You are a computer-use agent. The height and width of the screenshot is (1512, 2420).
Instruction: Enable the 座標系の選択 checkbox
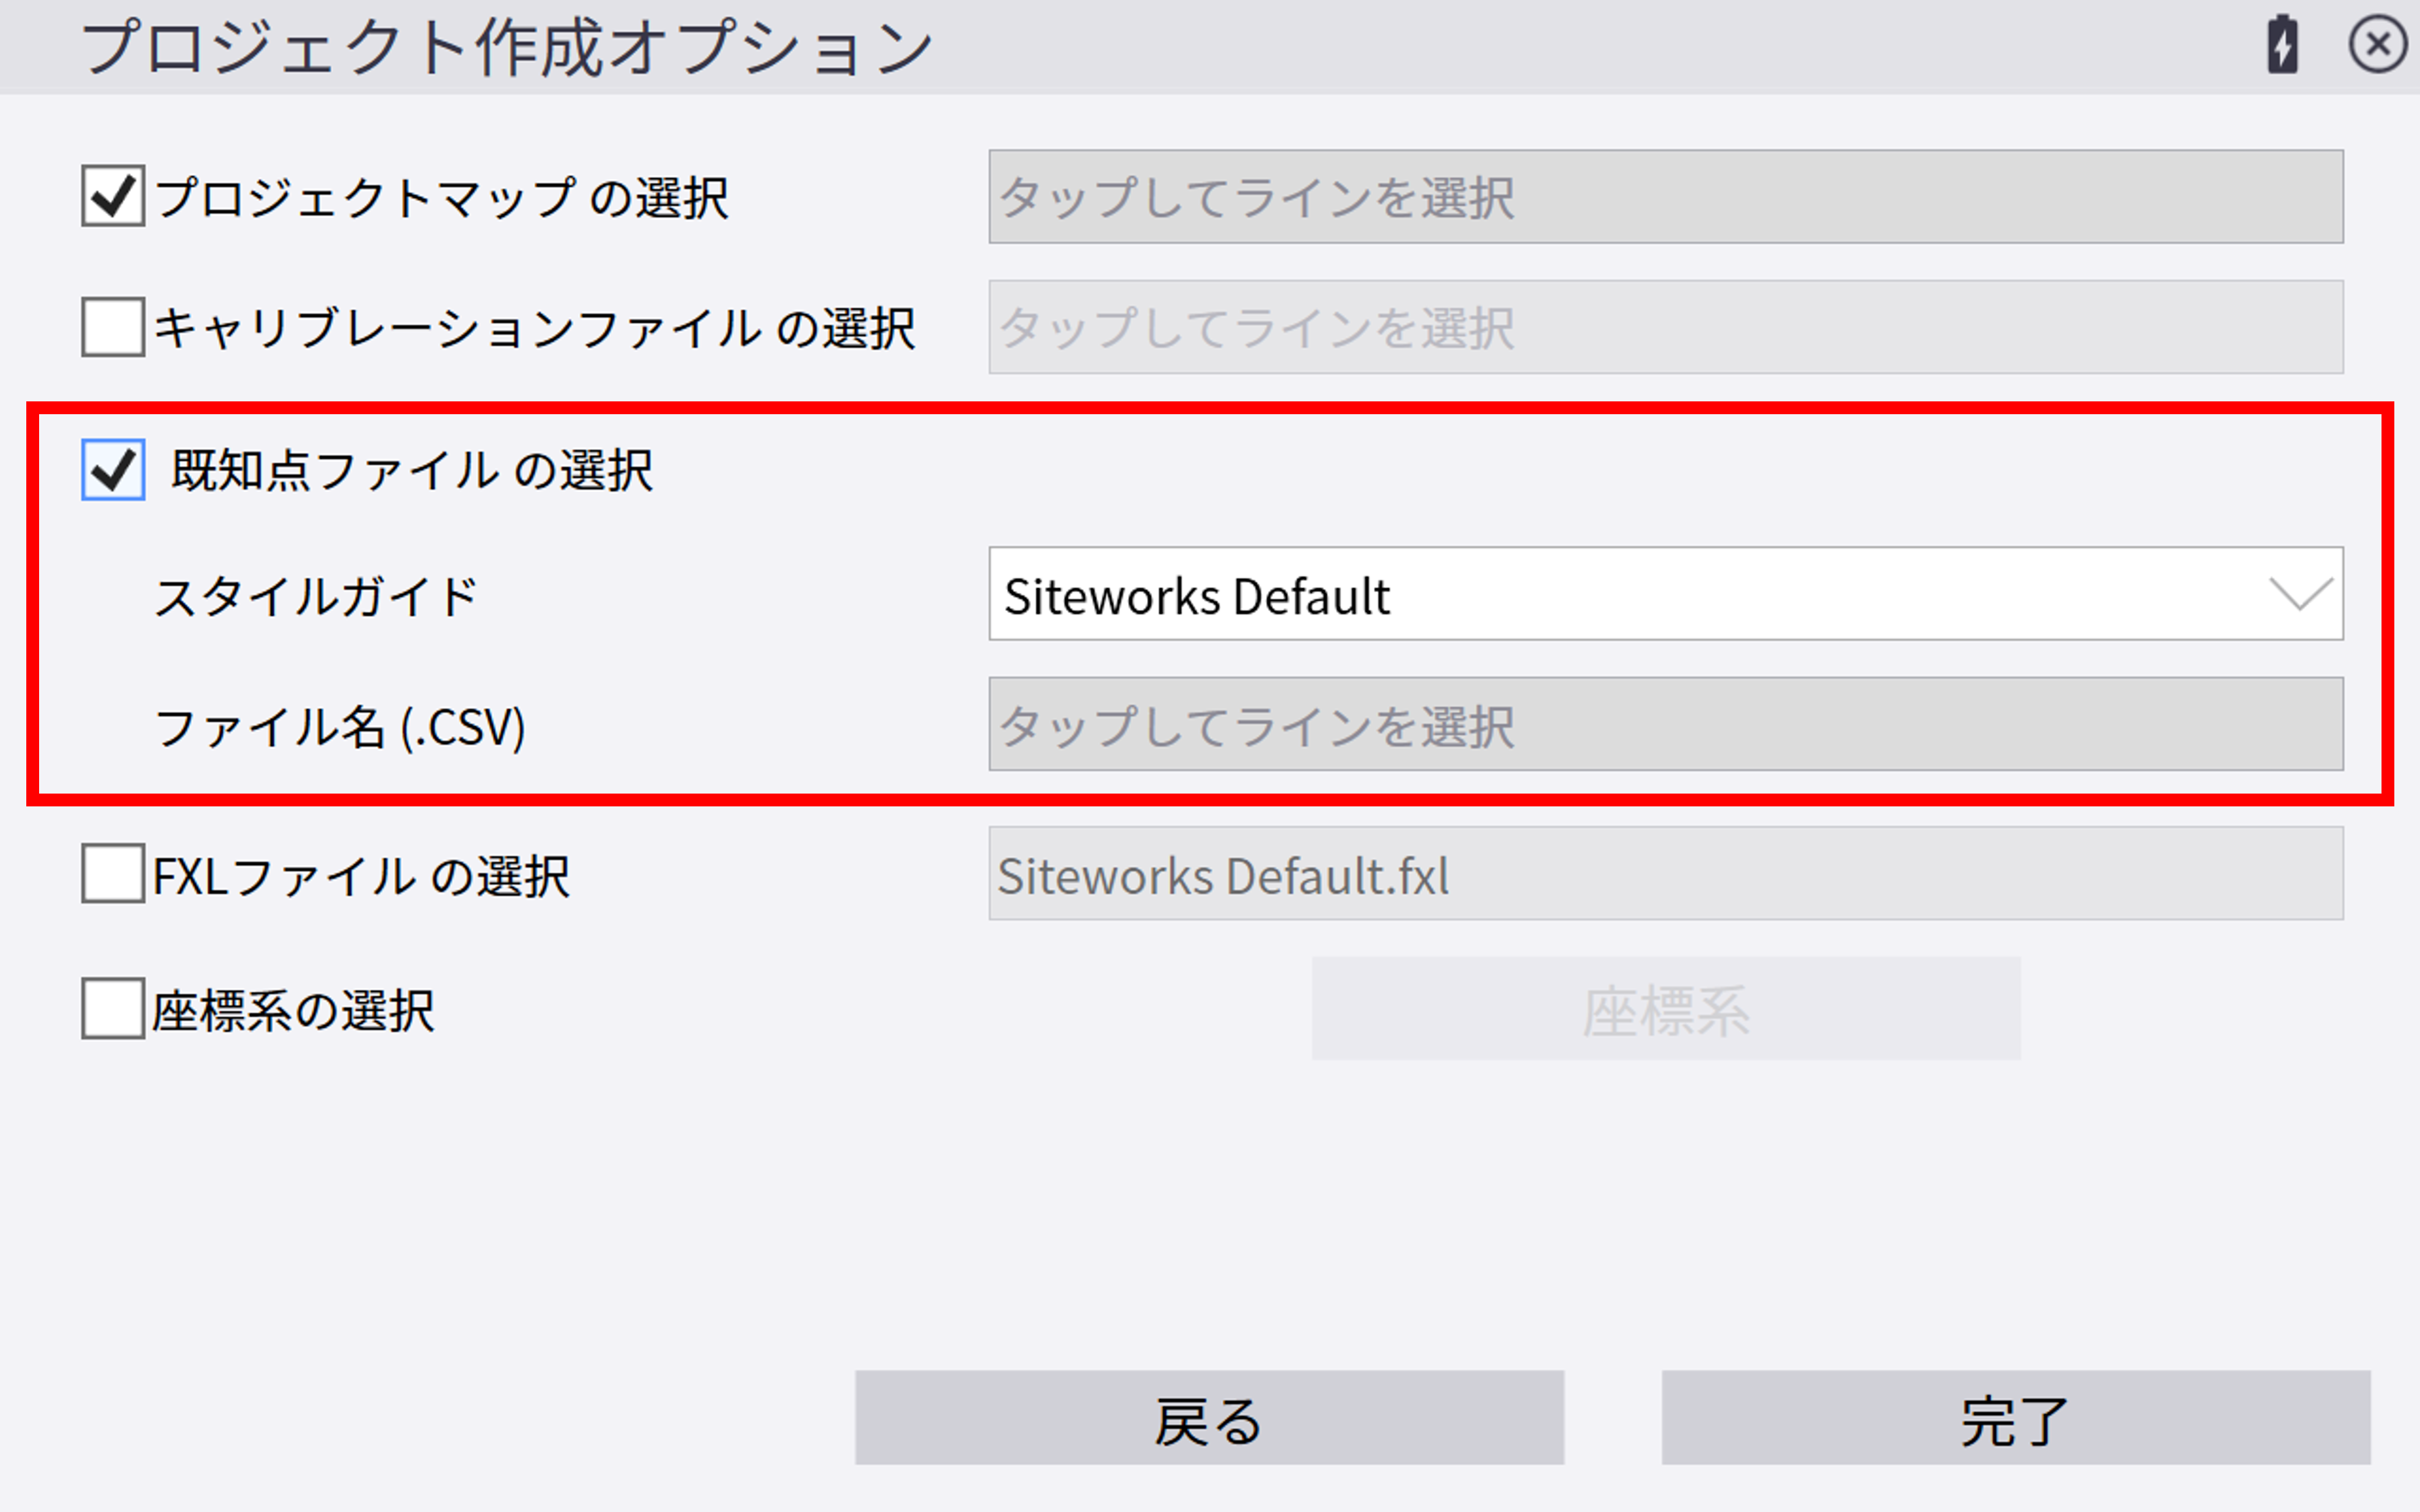pyautogui.click(x=112, y=1008)
